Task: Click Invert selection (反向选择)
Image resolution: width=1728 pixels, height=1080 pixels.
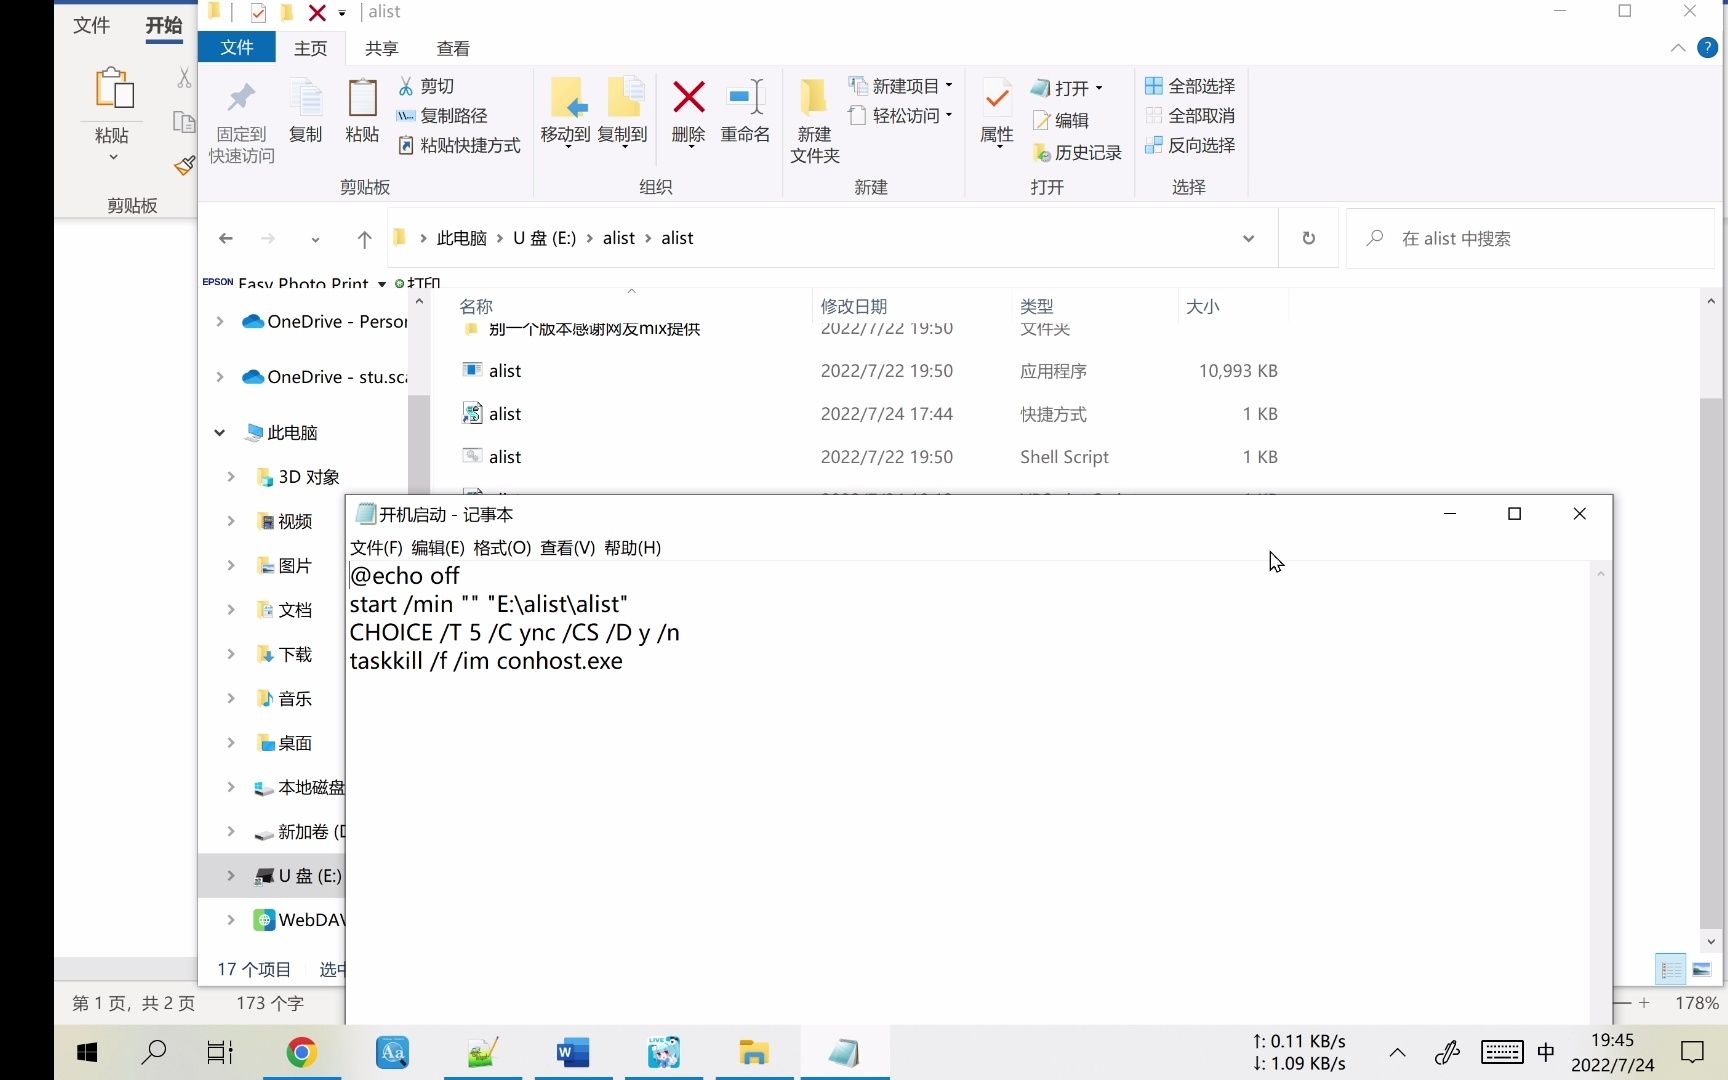Action: pyautogui.click(x=1190, y=146)
